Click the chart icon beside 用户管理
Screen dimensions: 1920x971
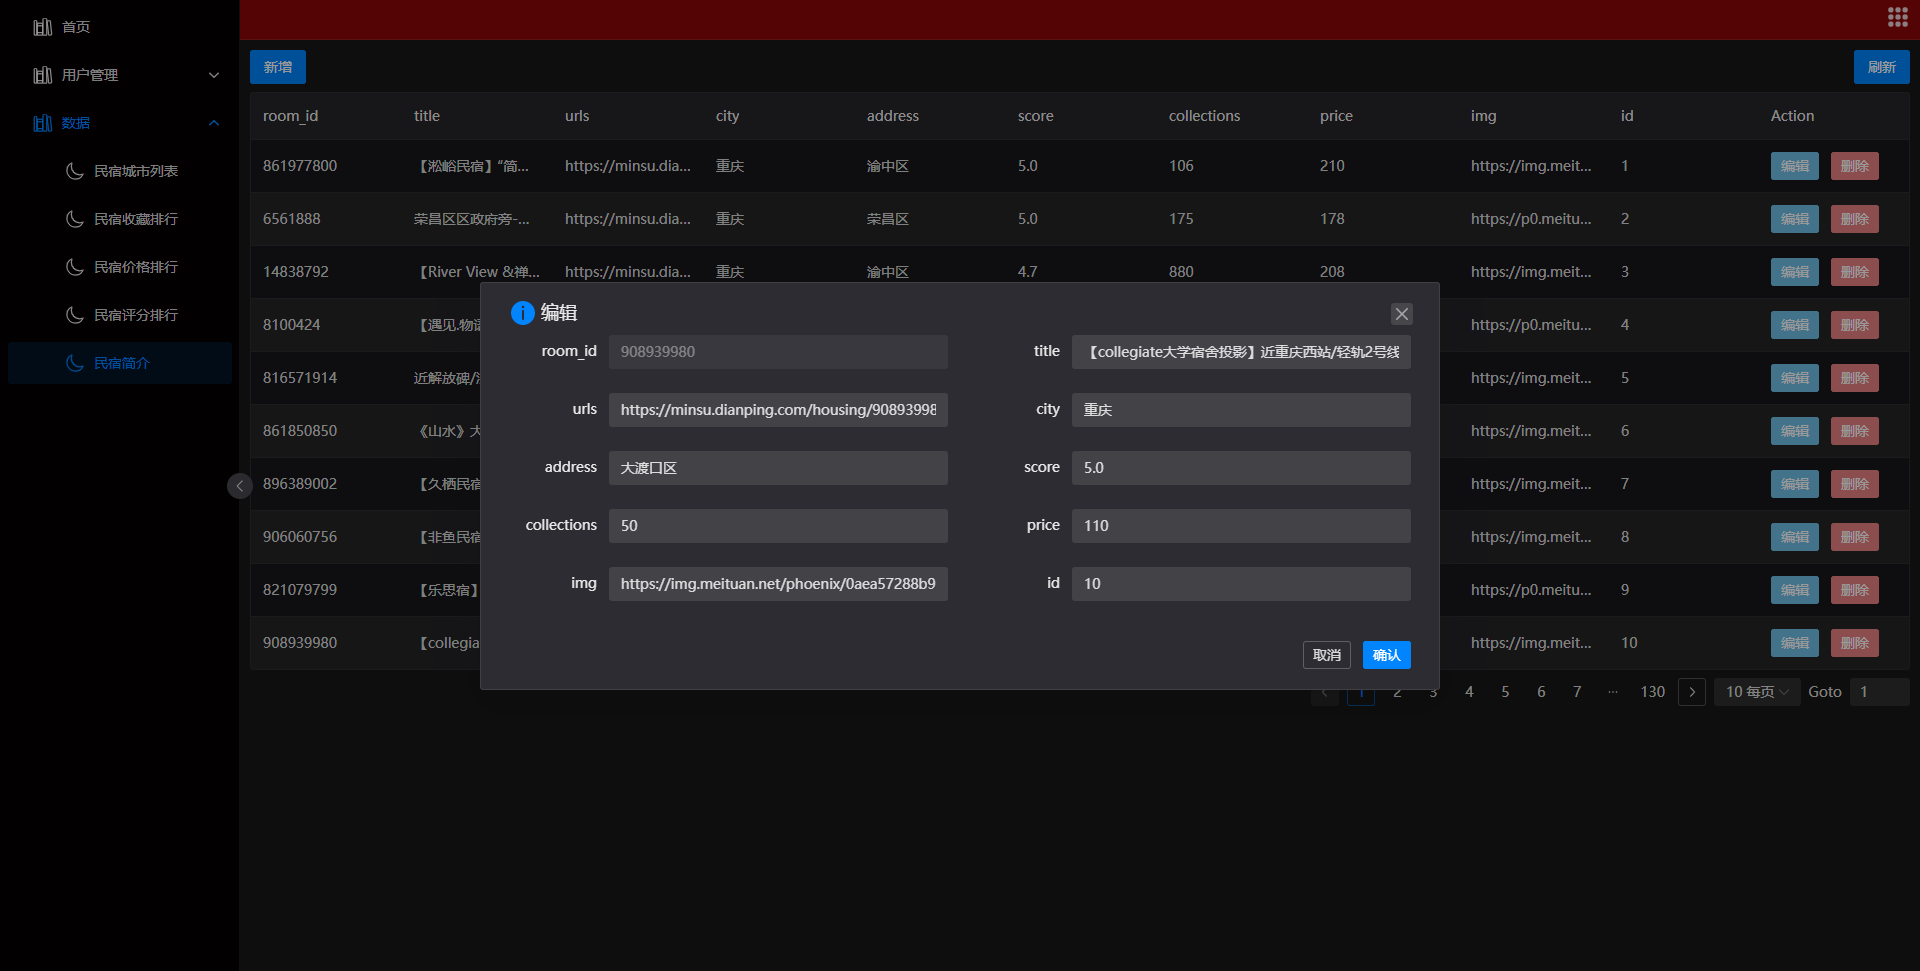tap(42, 75)
